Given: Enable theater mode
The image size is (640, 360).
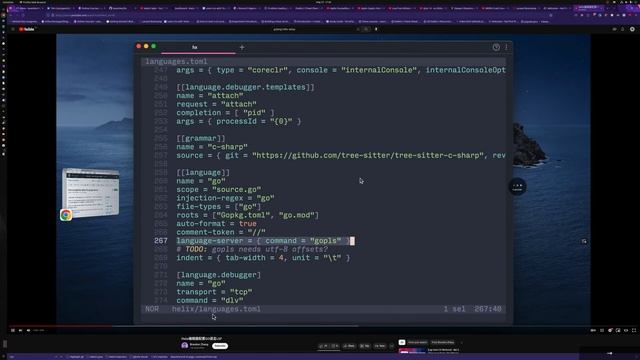Looking at the screenshot, I should [x=626, y=330].
